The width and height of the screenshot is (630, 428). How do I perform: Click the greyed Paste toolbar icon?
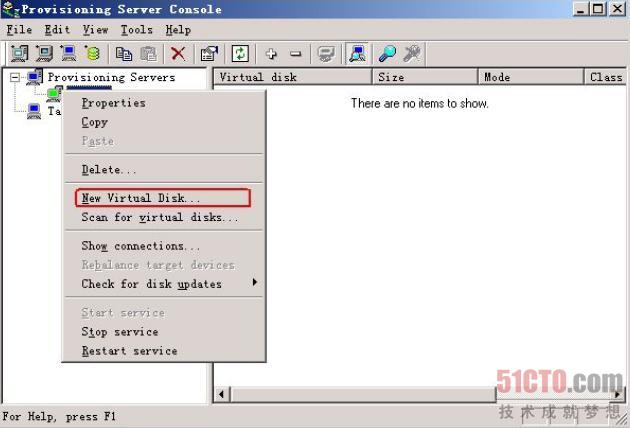(148, 53)
